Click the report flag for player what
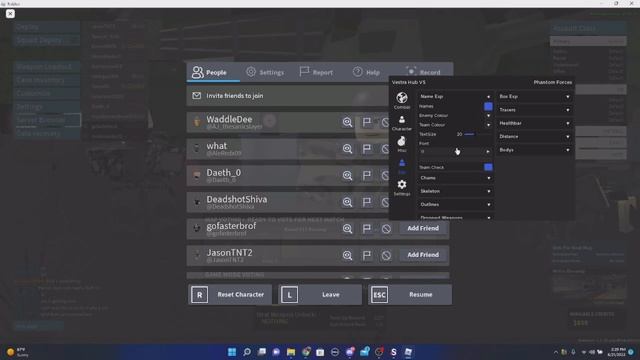Image resolution: width=640 pixels, height=360 pixels. pyautogui.click(x=367, y=149)
